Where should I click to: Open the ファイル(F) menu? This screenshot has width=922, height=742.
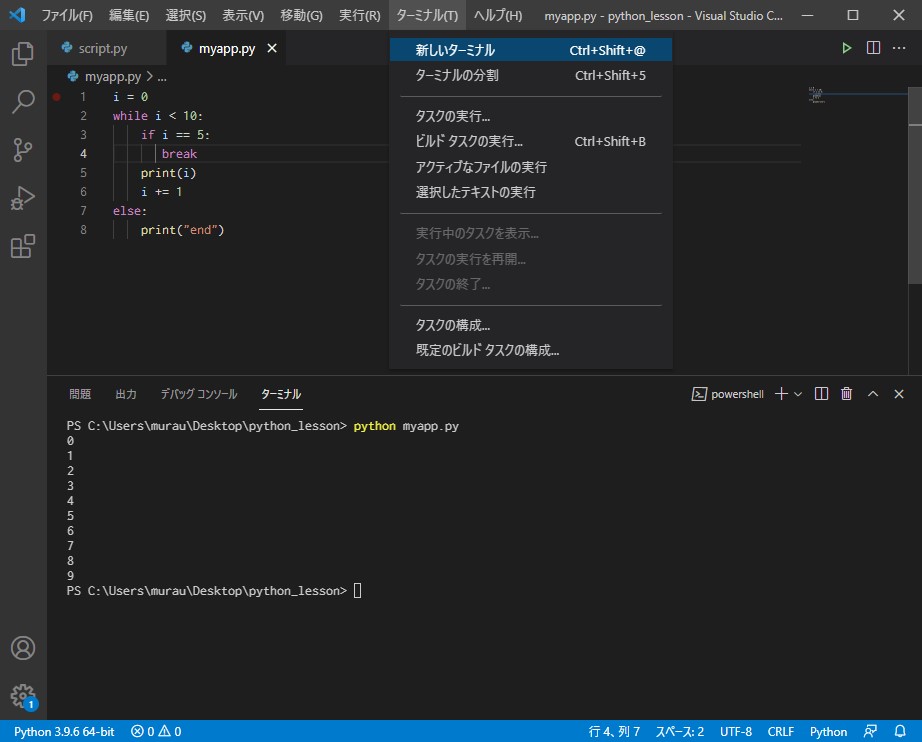click(x=67, y=15)
